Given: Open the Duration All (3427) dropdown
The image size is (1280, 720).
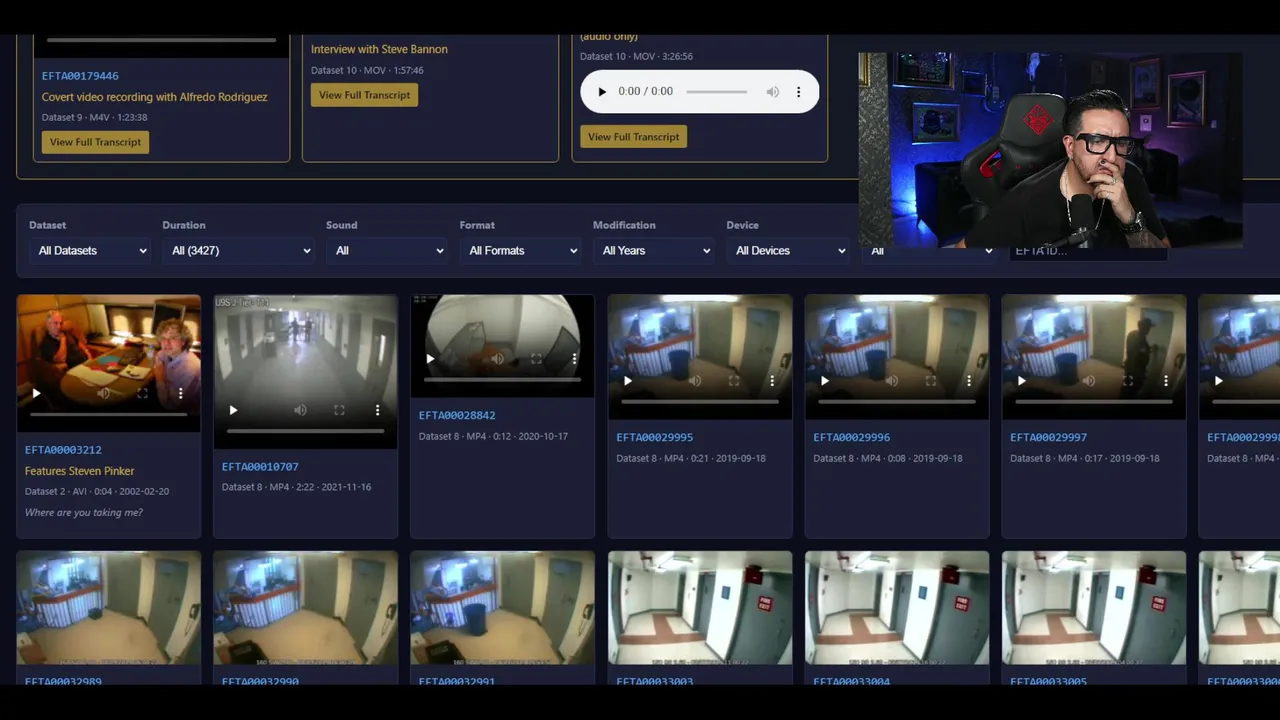Looking at the screenshot, I should click(x=240, y=251).
